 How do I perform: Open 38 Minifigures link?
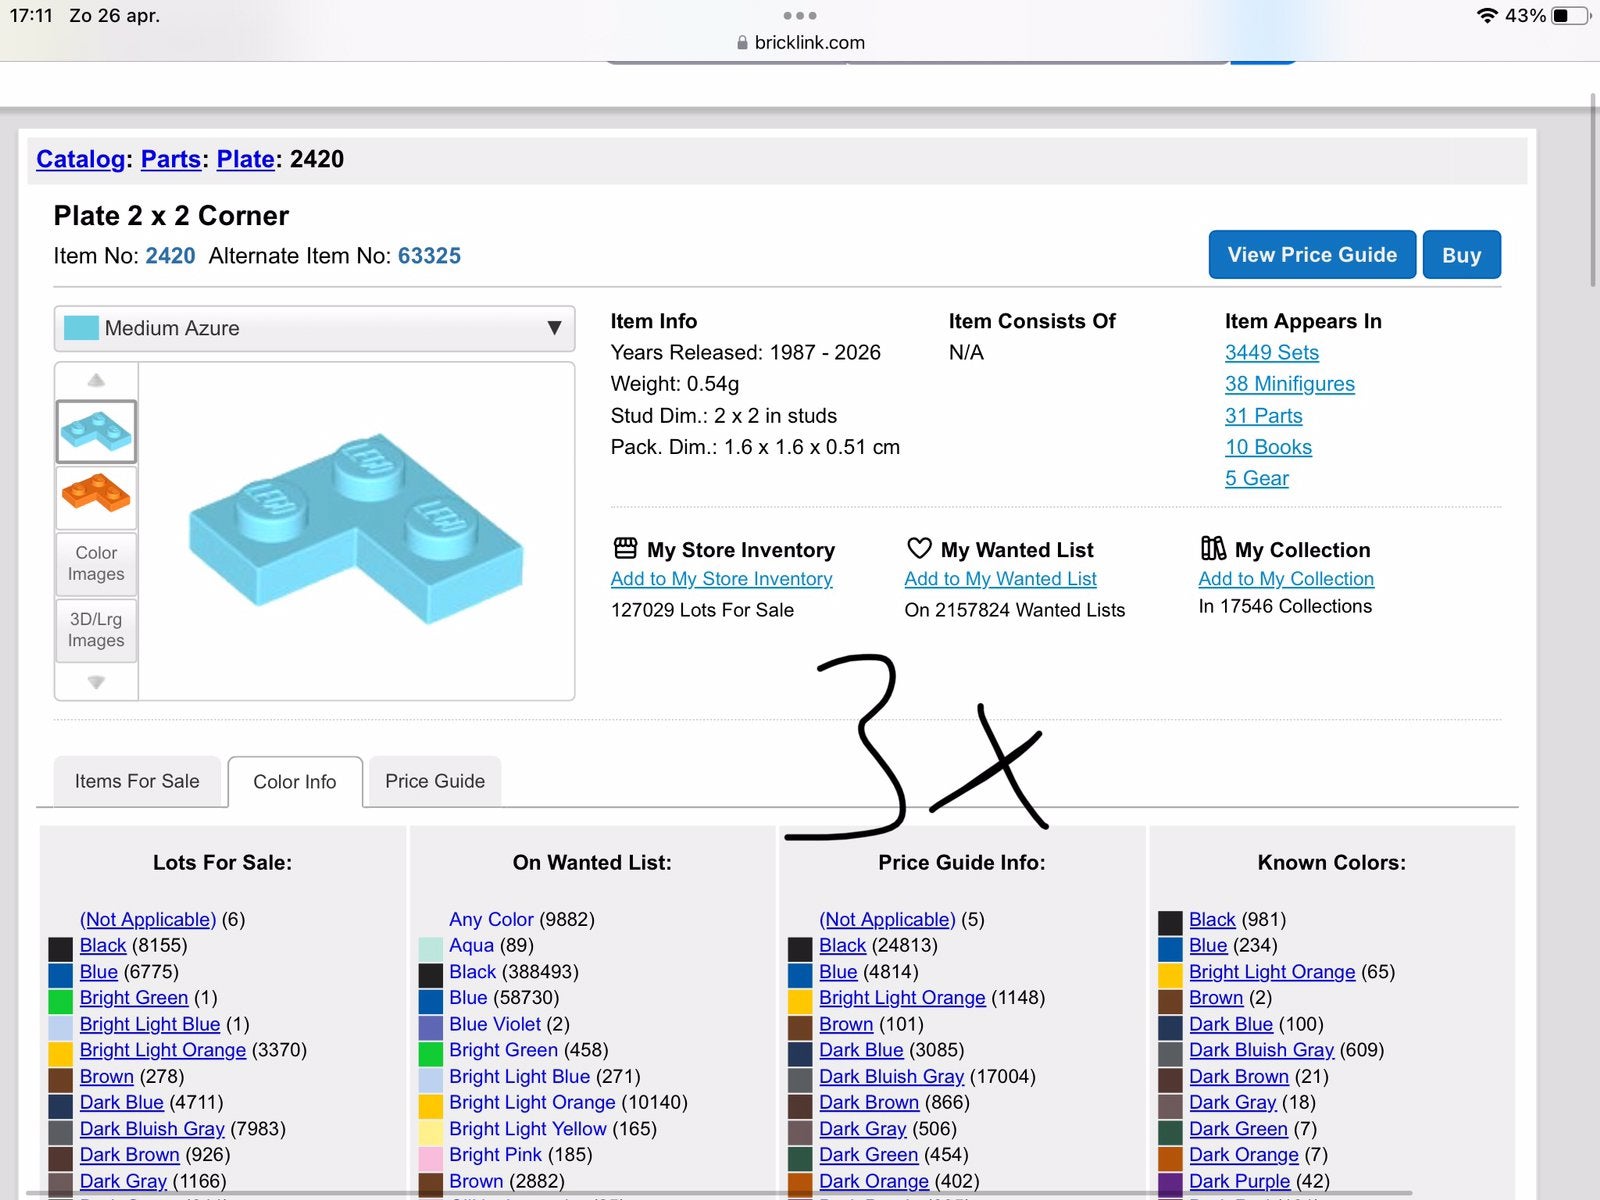(1290, 384)
